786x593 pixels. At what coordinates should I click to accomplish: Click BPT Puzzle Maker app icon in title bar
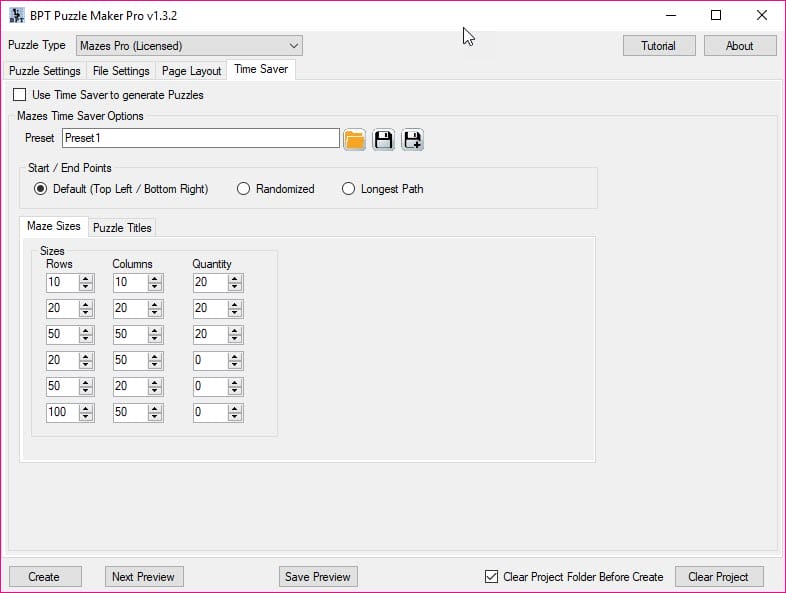point(17,16)
